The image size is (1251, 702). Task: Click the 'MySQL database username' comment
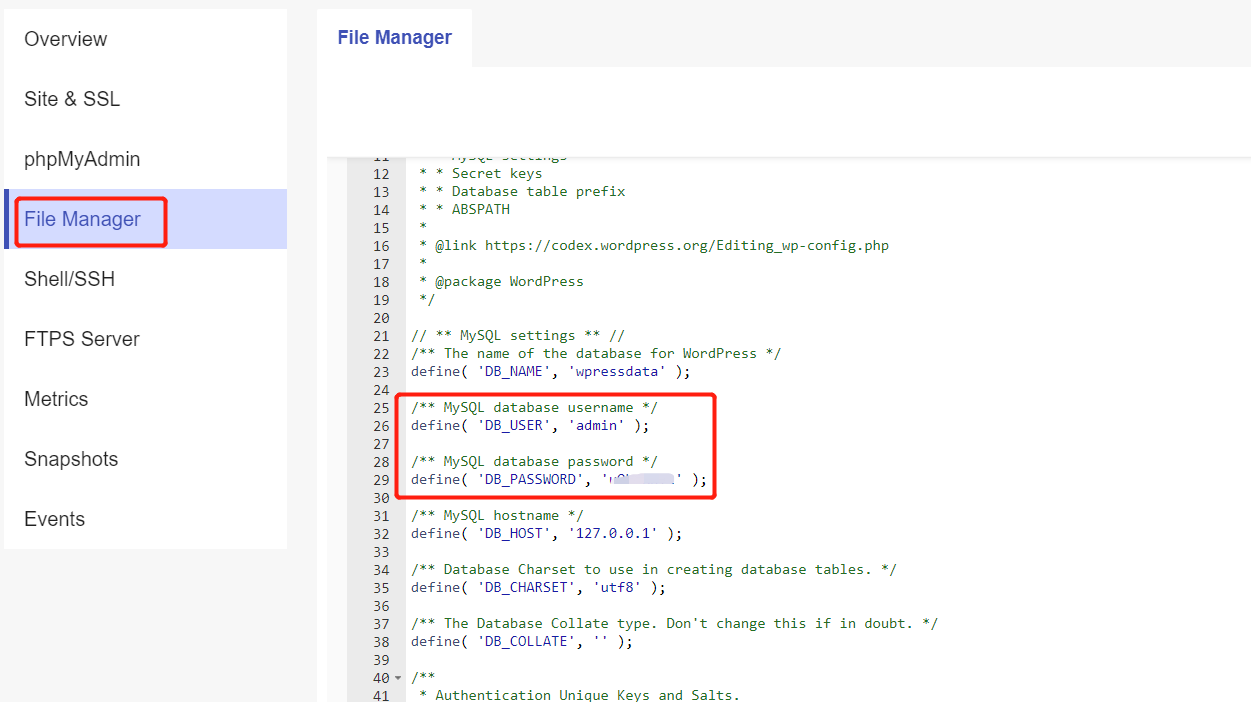click(534, 408)
